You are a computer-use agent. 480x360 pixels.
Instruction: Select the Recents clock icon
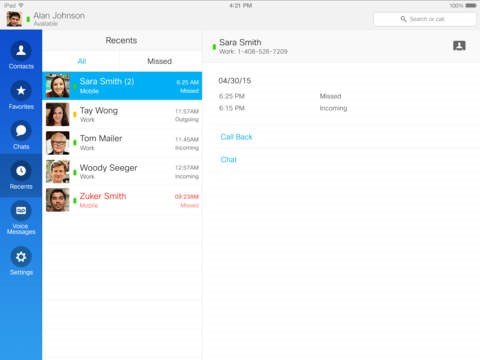point(21,171)
